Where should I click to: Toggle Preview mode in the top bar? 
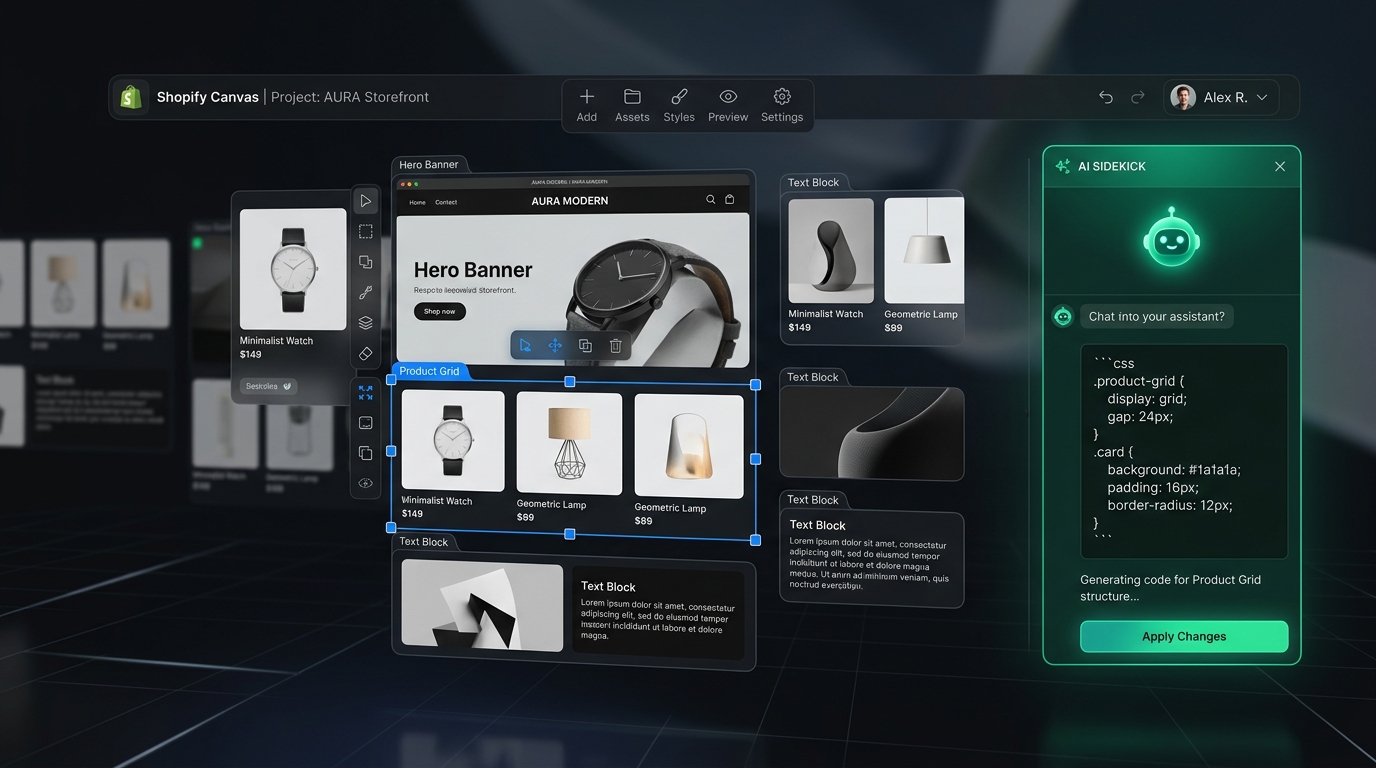[728, 105]
